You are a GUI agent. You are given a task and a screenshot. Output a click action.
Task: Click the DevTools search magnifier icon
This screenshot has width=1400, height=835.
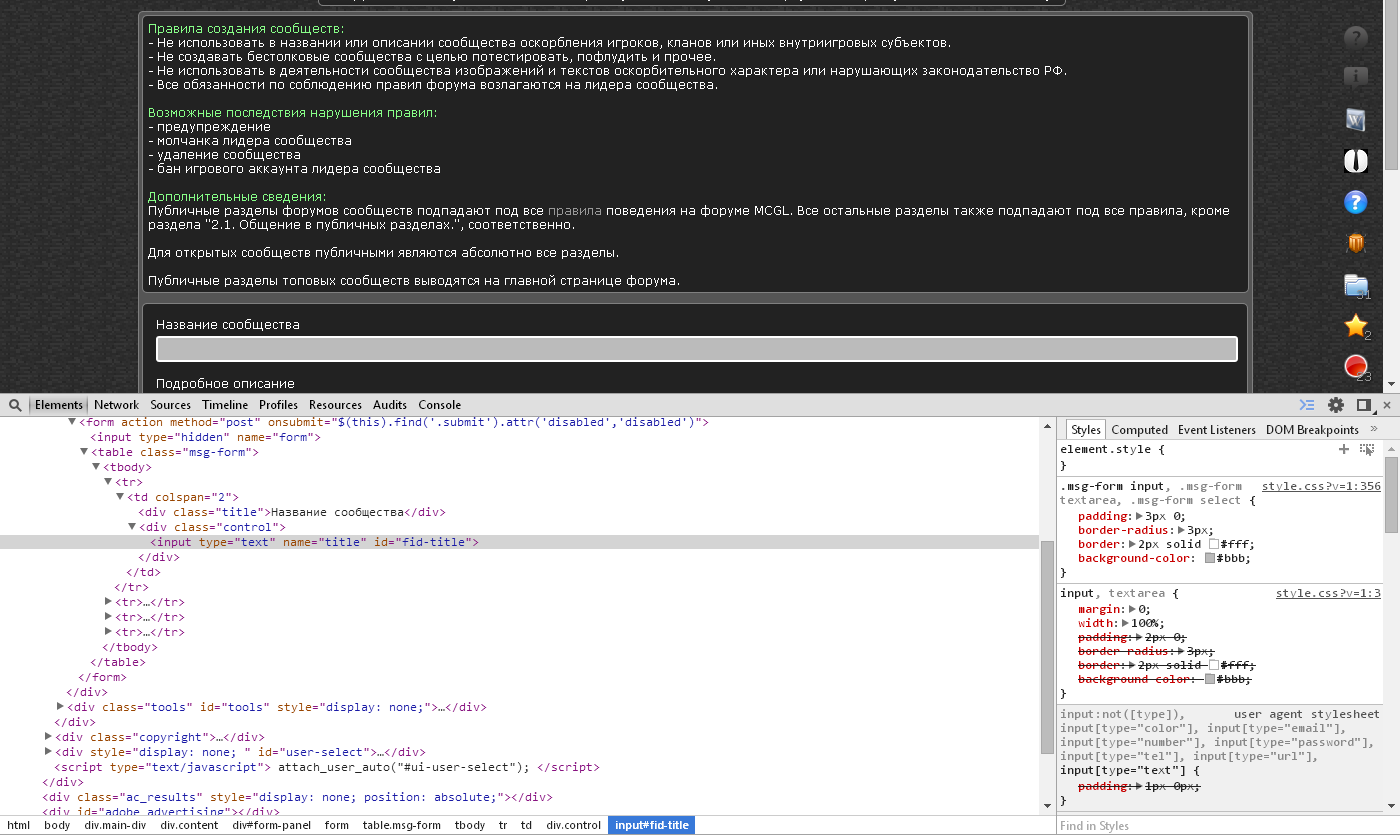pyautogui.click(x=16, y=405)
